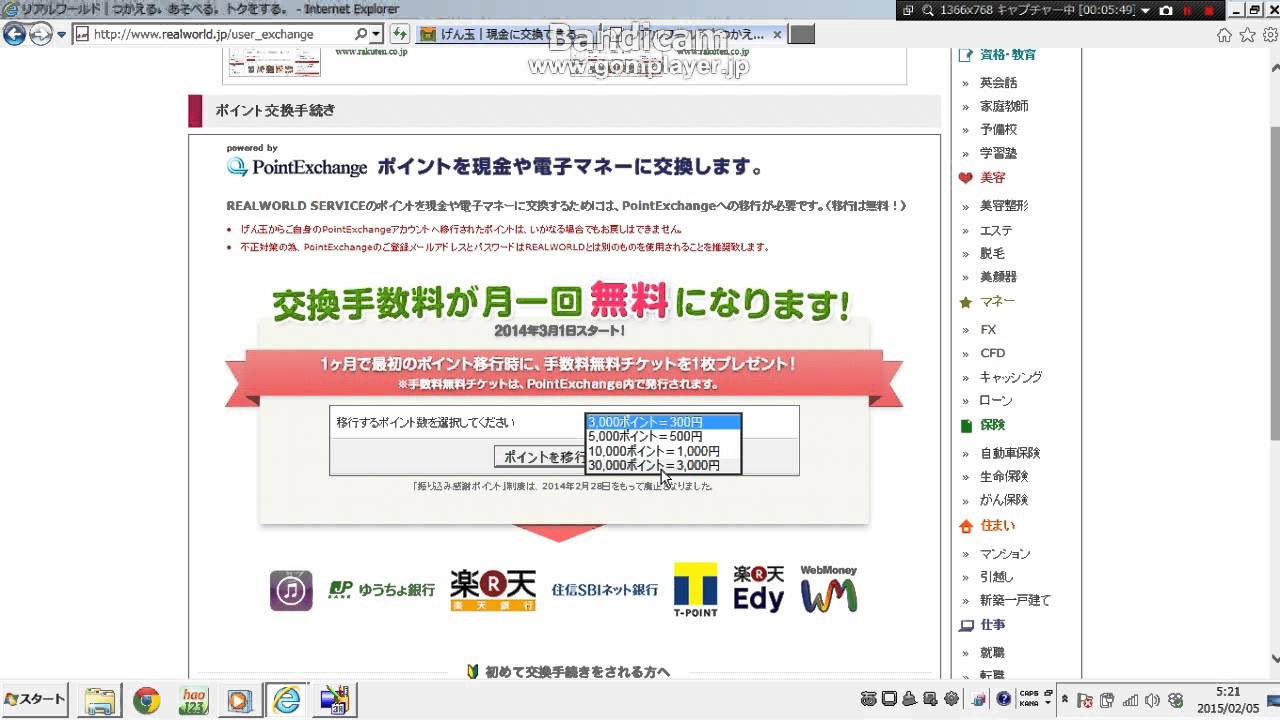
Task: Click the rakuten banner thumbnail at the top
Action: [275, 62]
